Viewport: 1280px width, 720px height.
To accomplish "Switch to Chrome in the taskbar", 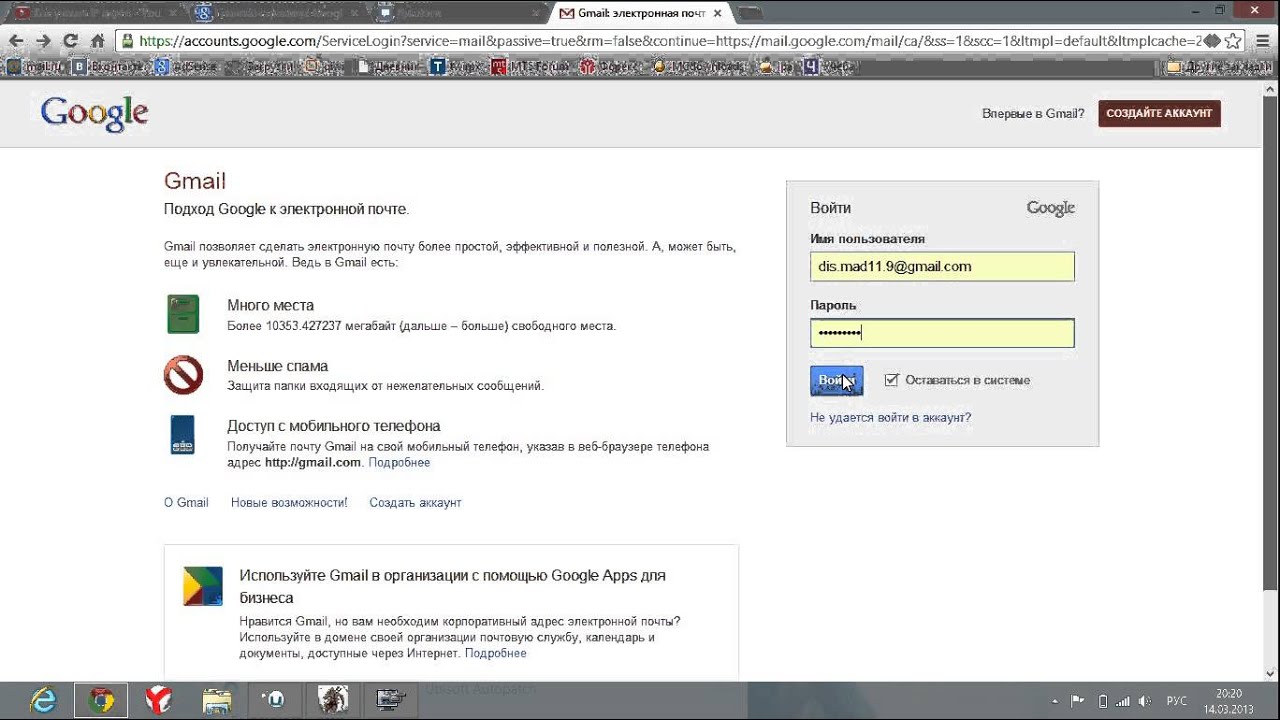I will click(100, 700).
